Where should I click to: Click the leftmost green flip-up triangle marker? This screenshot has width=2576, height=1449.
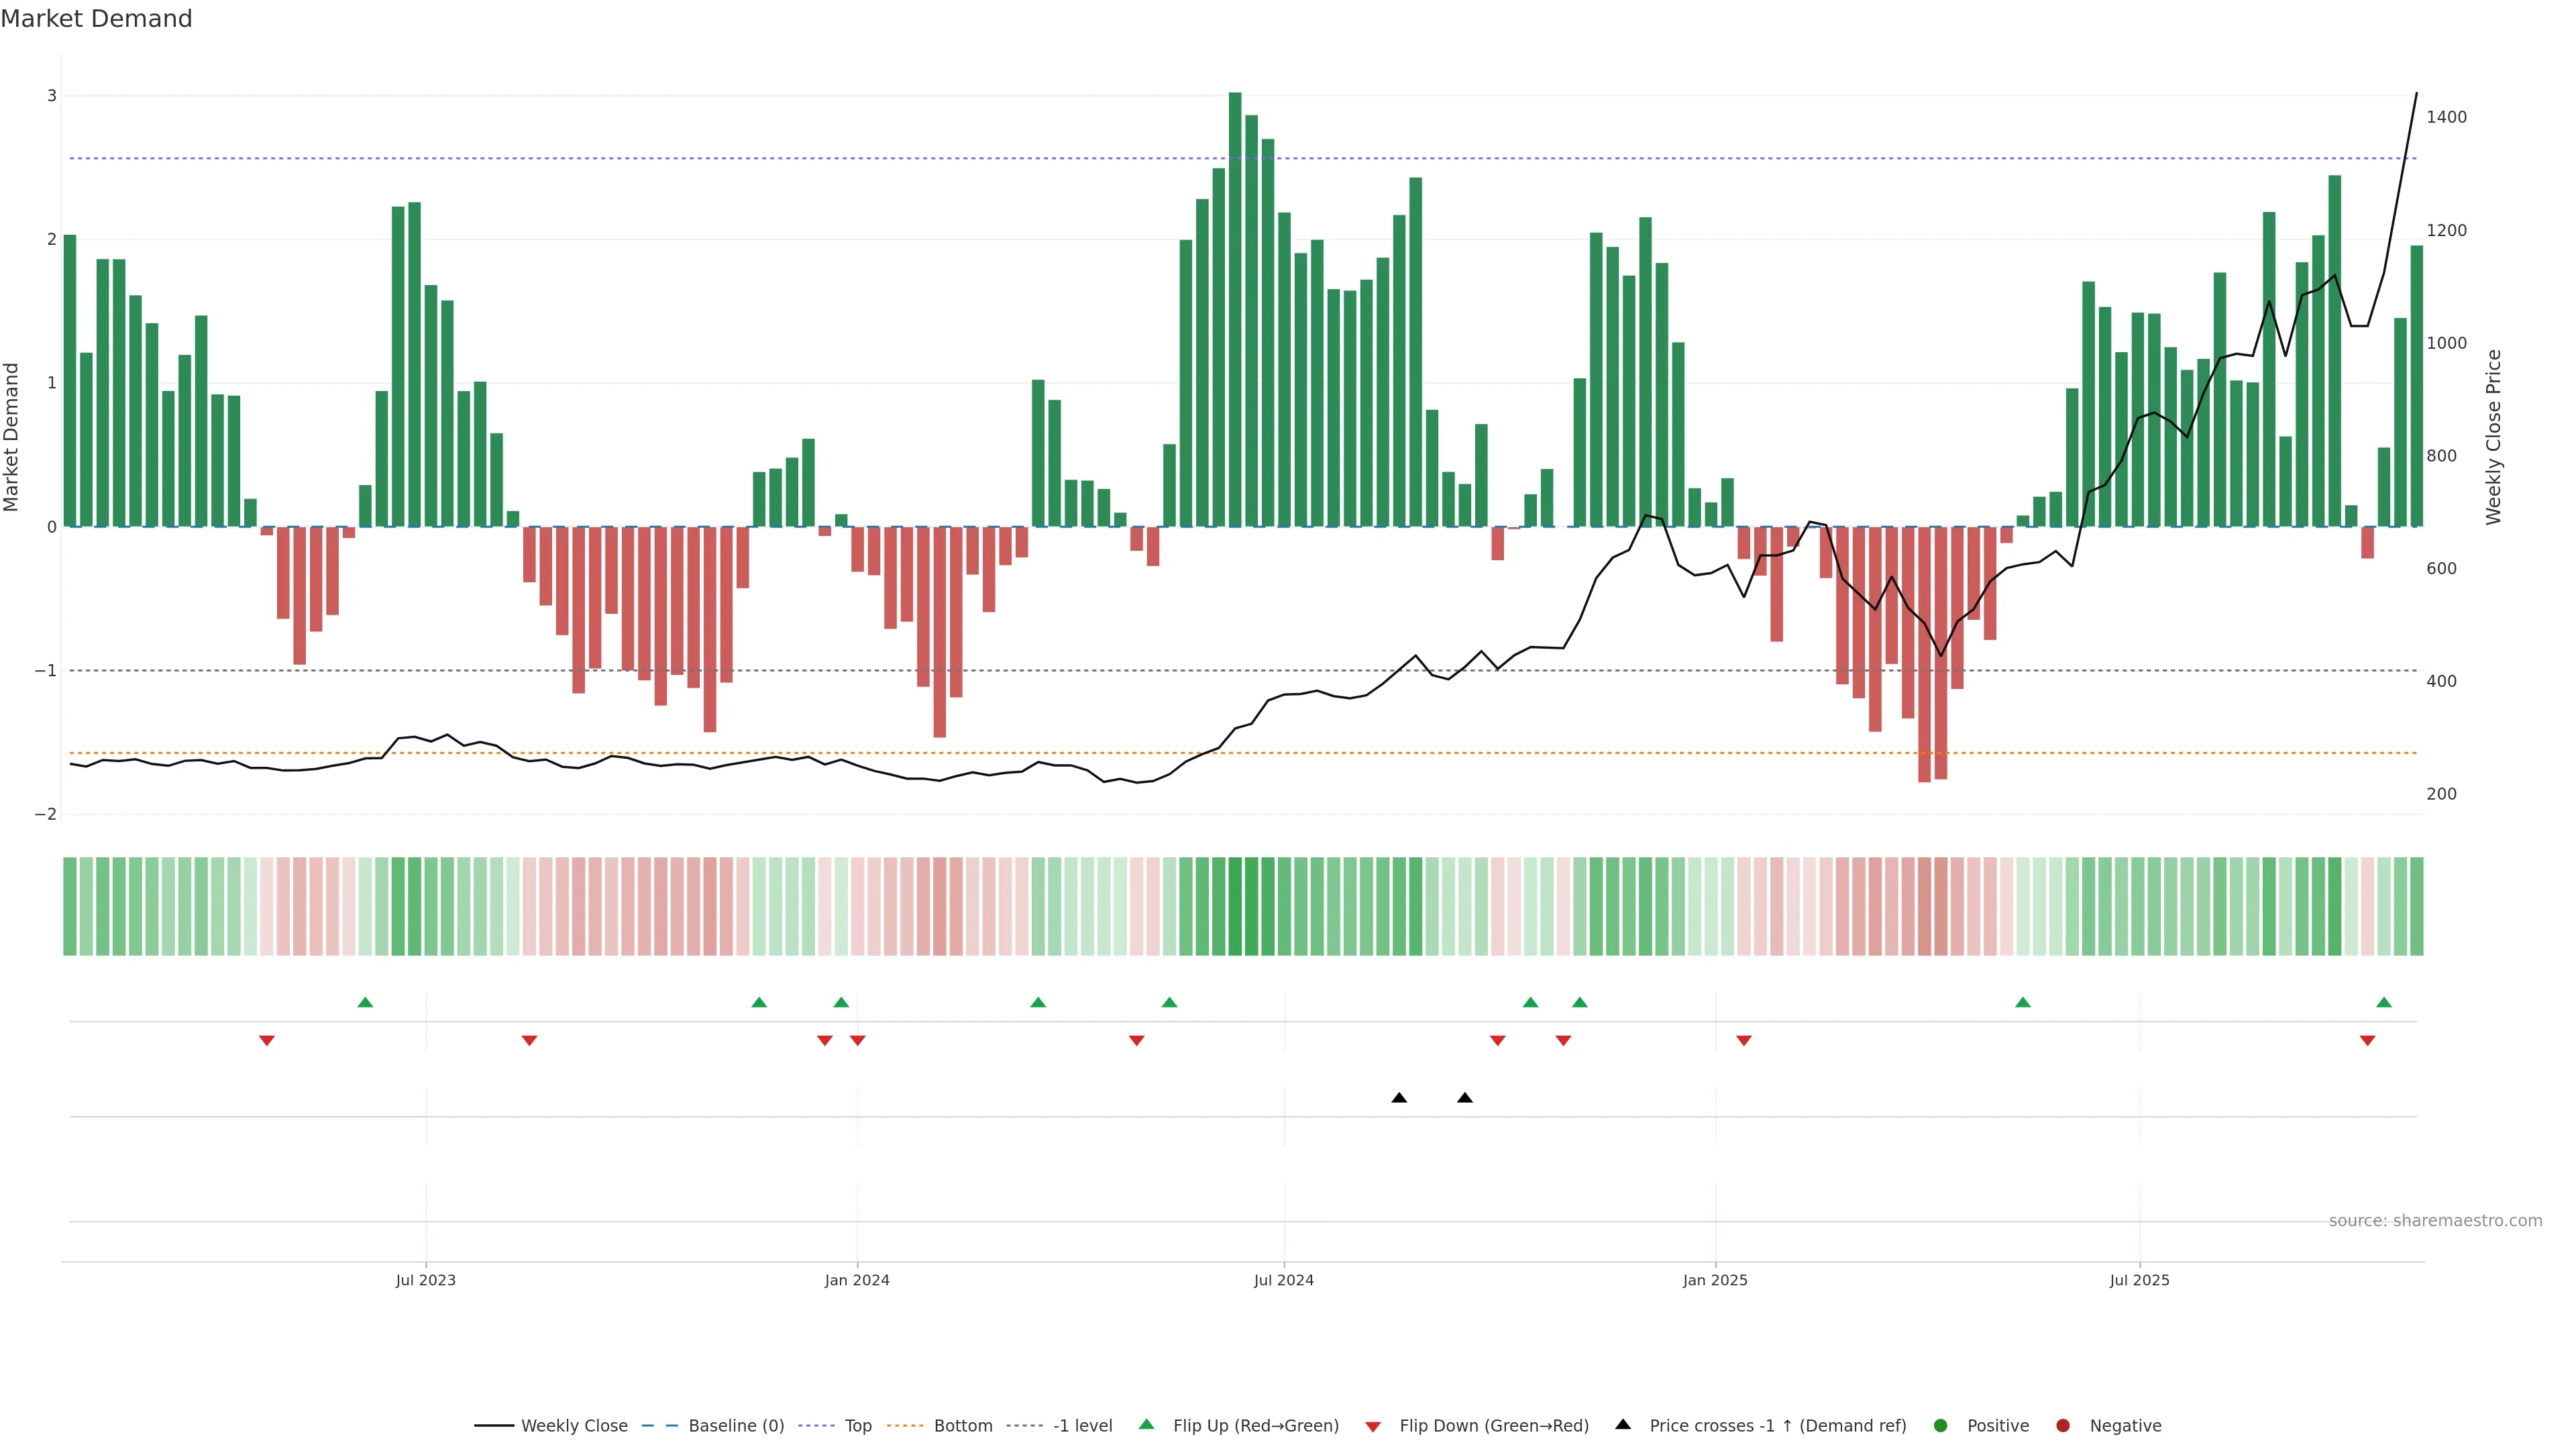click(365, 1002)
